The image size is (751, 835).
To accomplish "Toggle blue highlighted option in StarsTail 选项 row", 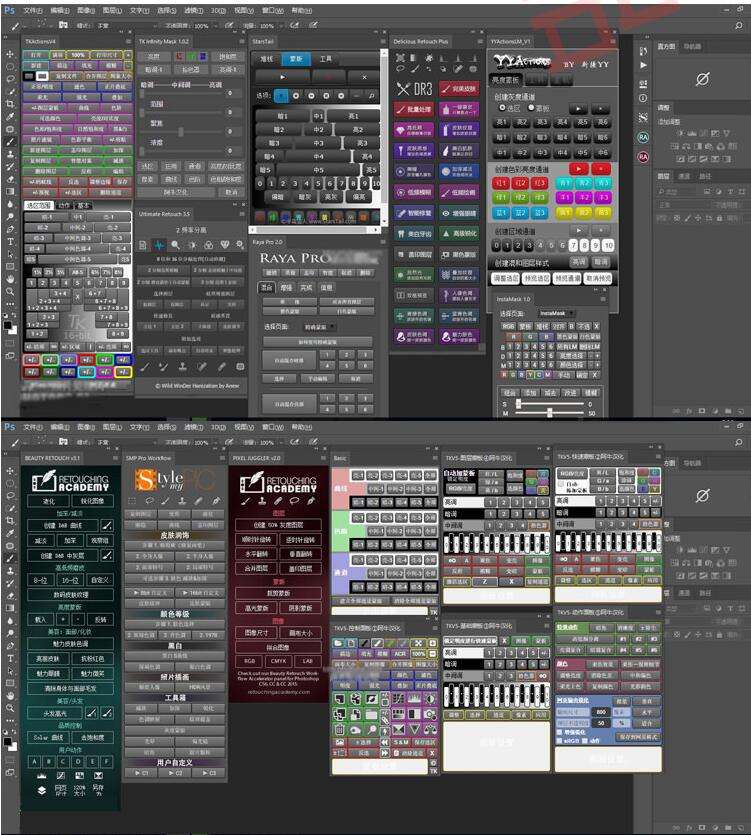I will [x=281, y=96].
